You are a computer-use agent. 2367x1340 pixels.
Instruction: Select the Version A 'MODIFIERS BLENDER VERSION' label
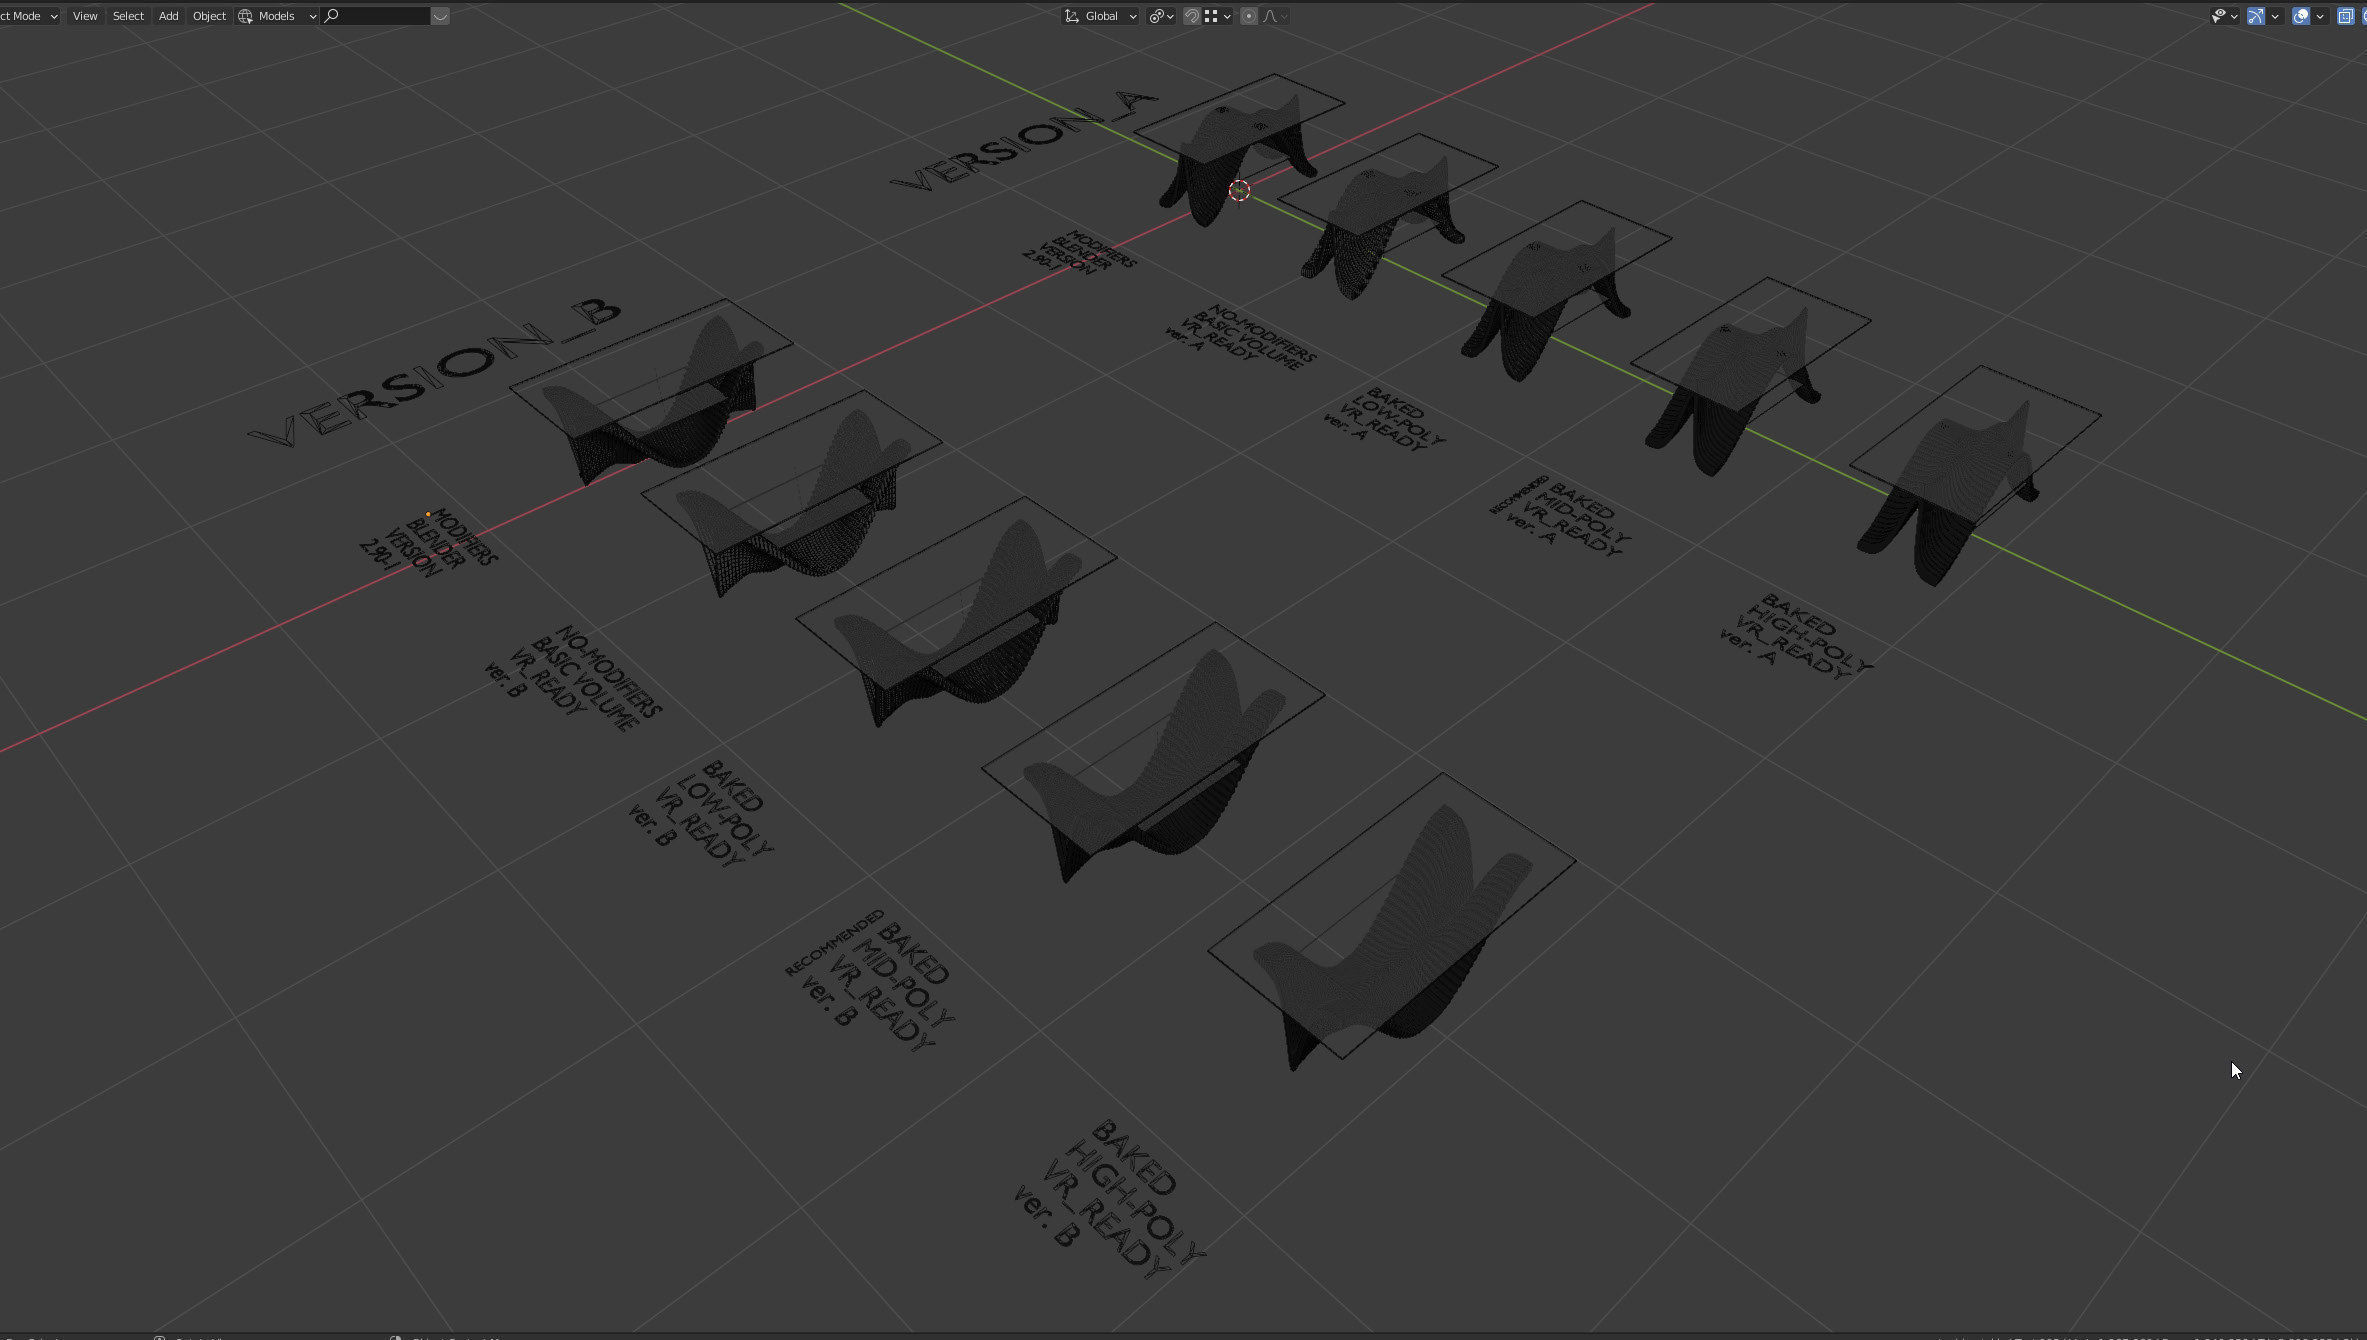click(x=1079, y=253)
